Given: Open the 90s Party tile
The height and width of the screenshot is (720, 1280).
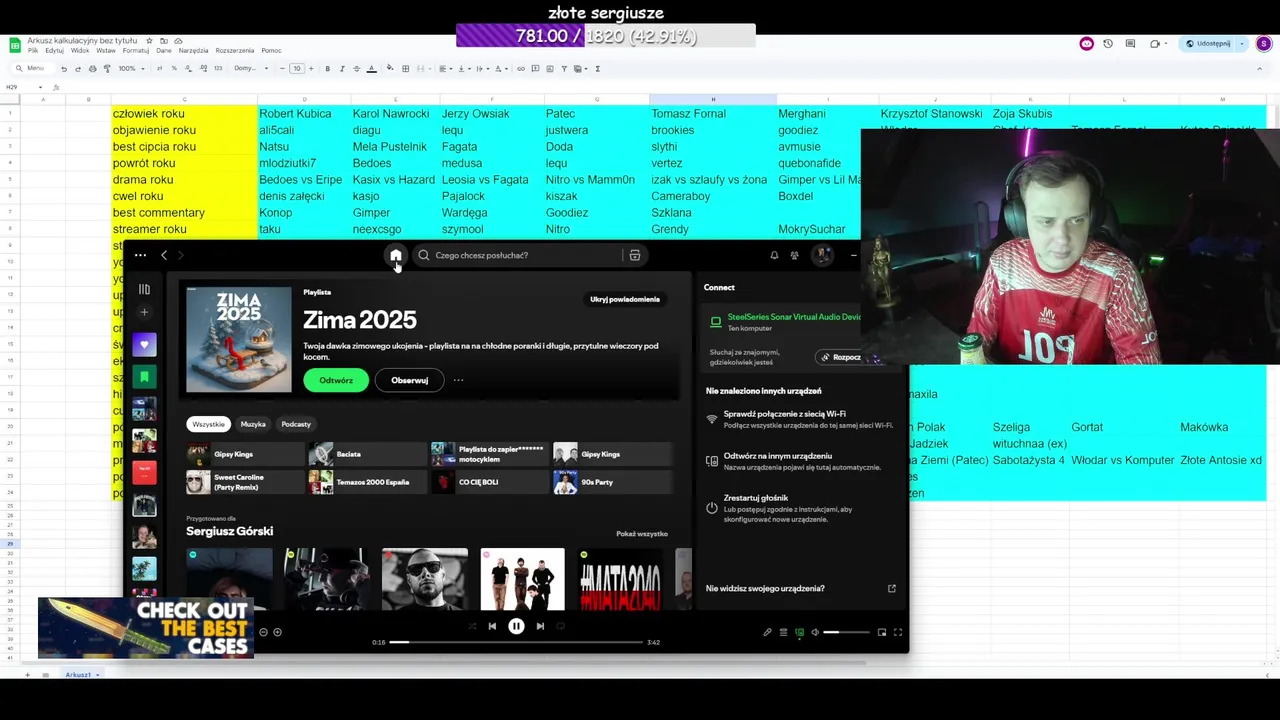Looking at the screenshot, I should [x=612, y=482].
